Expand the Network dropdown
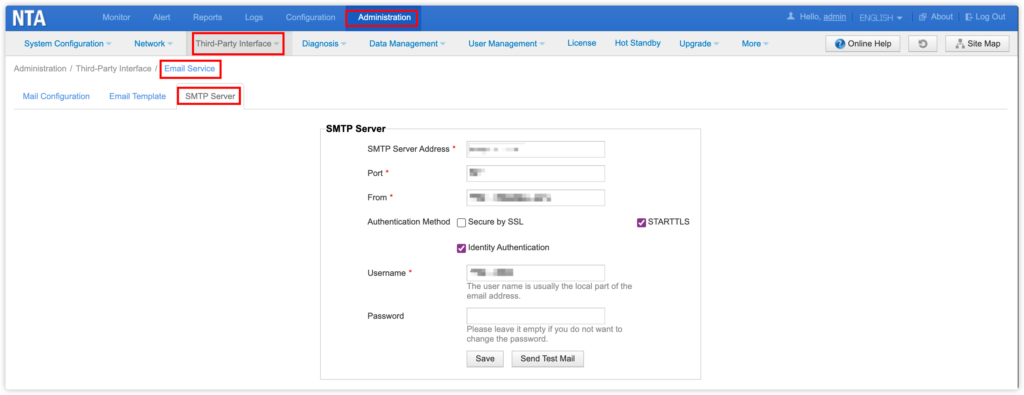Viewport: 1024px width, 395px height. pos(153,44)
